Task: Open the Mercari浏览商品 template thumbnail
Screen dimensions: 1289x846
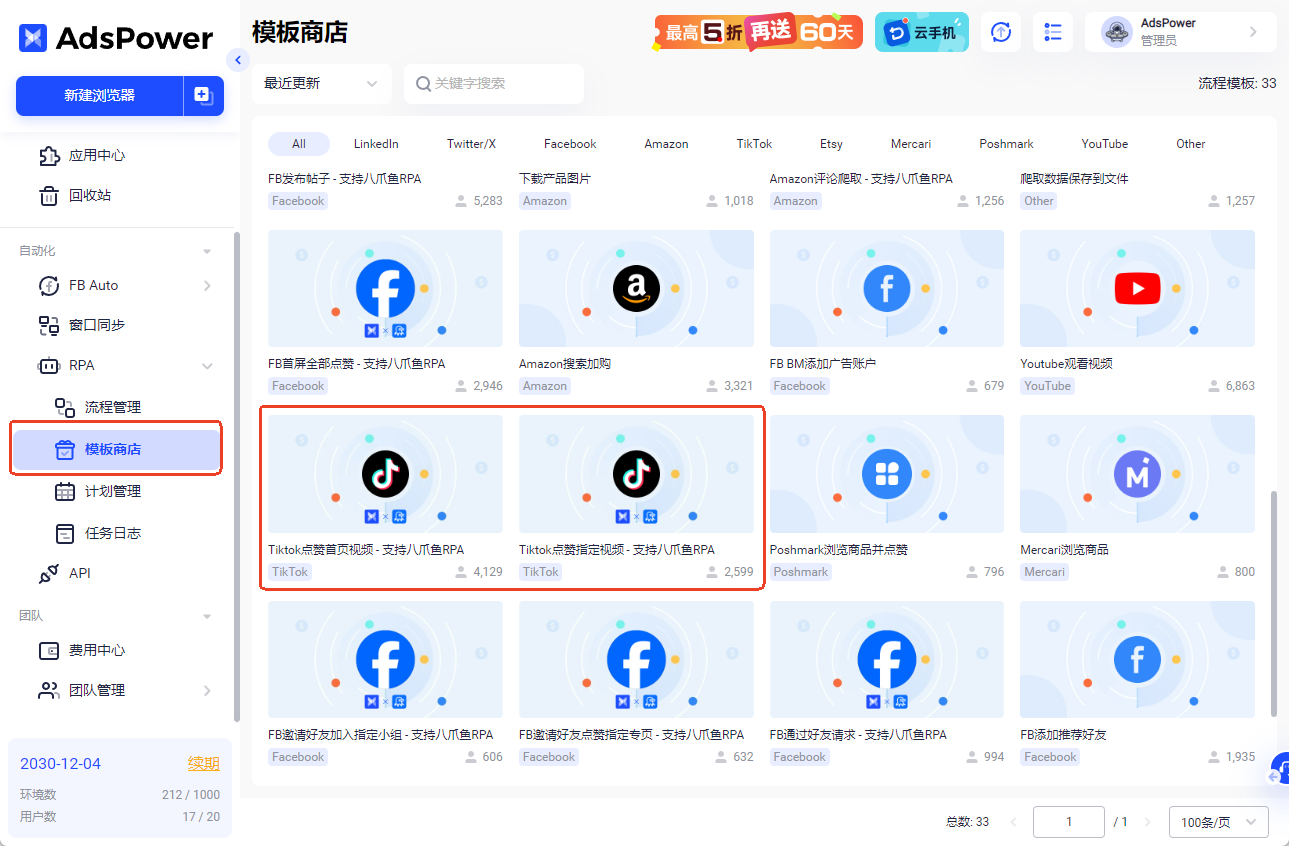Action: point(1137,474)
